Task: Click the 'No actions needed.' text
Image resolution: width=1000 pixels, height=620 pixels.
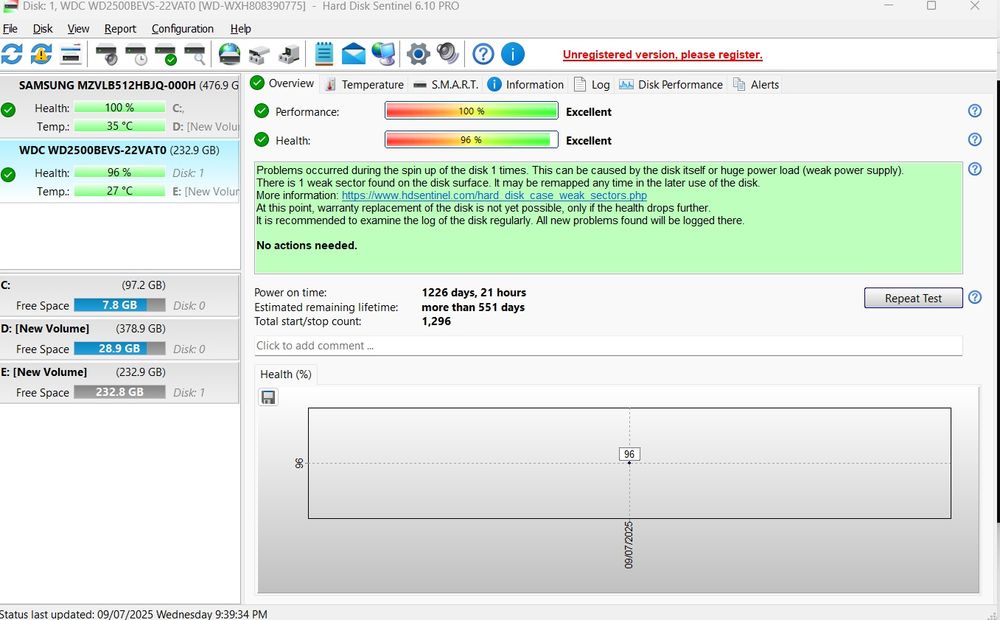Action: [307, 245]
